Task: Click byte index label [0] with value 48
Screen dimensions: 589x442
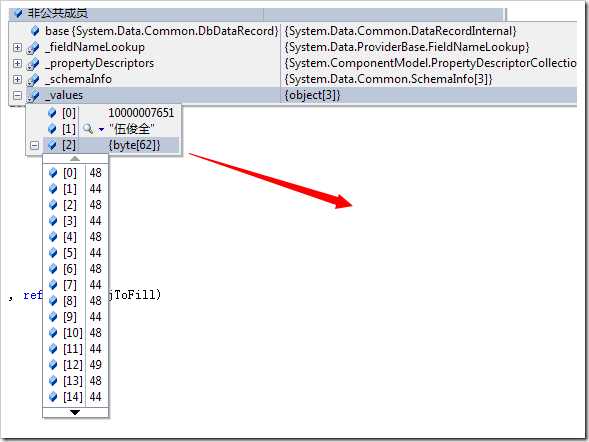Action: tap(70, 173)
